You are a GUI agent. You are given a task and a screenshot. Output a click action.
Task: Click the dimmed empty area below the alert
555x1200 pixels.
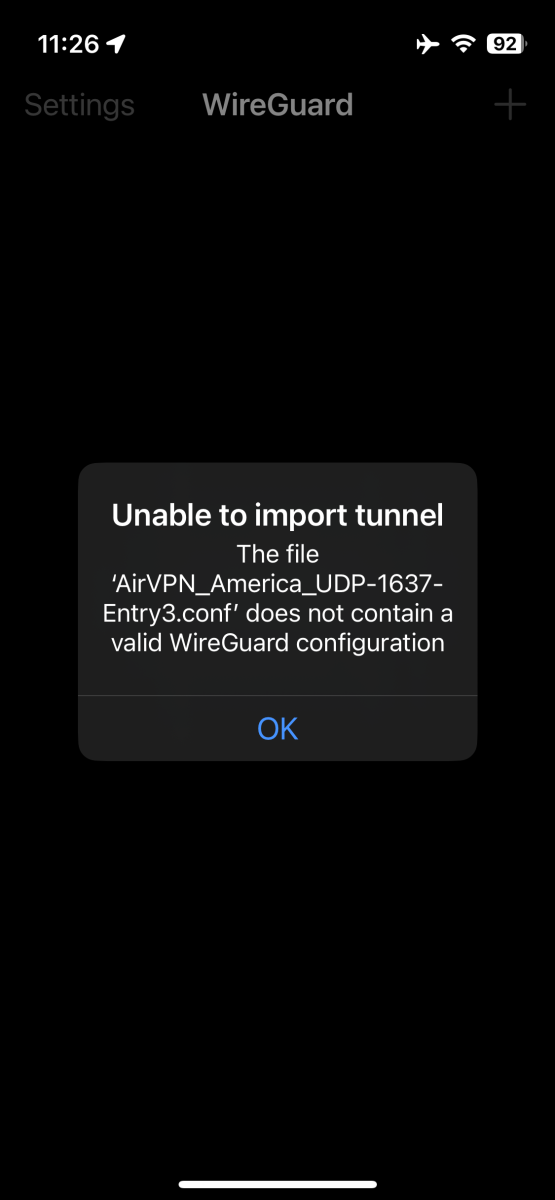tap(277, 960)
